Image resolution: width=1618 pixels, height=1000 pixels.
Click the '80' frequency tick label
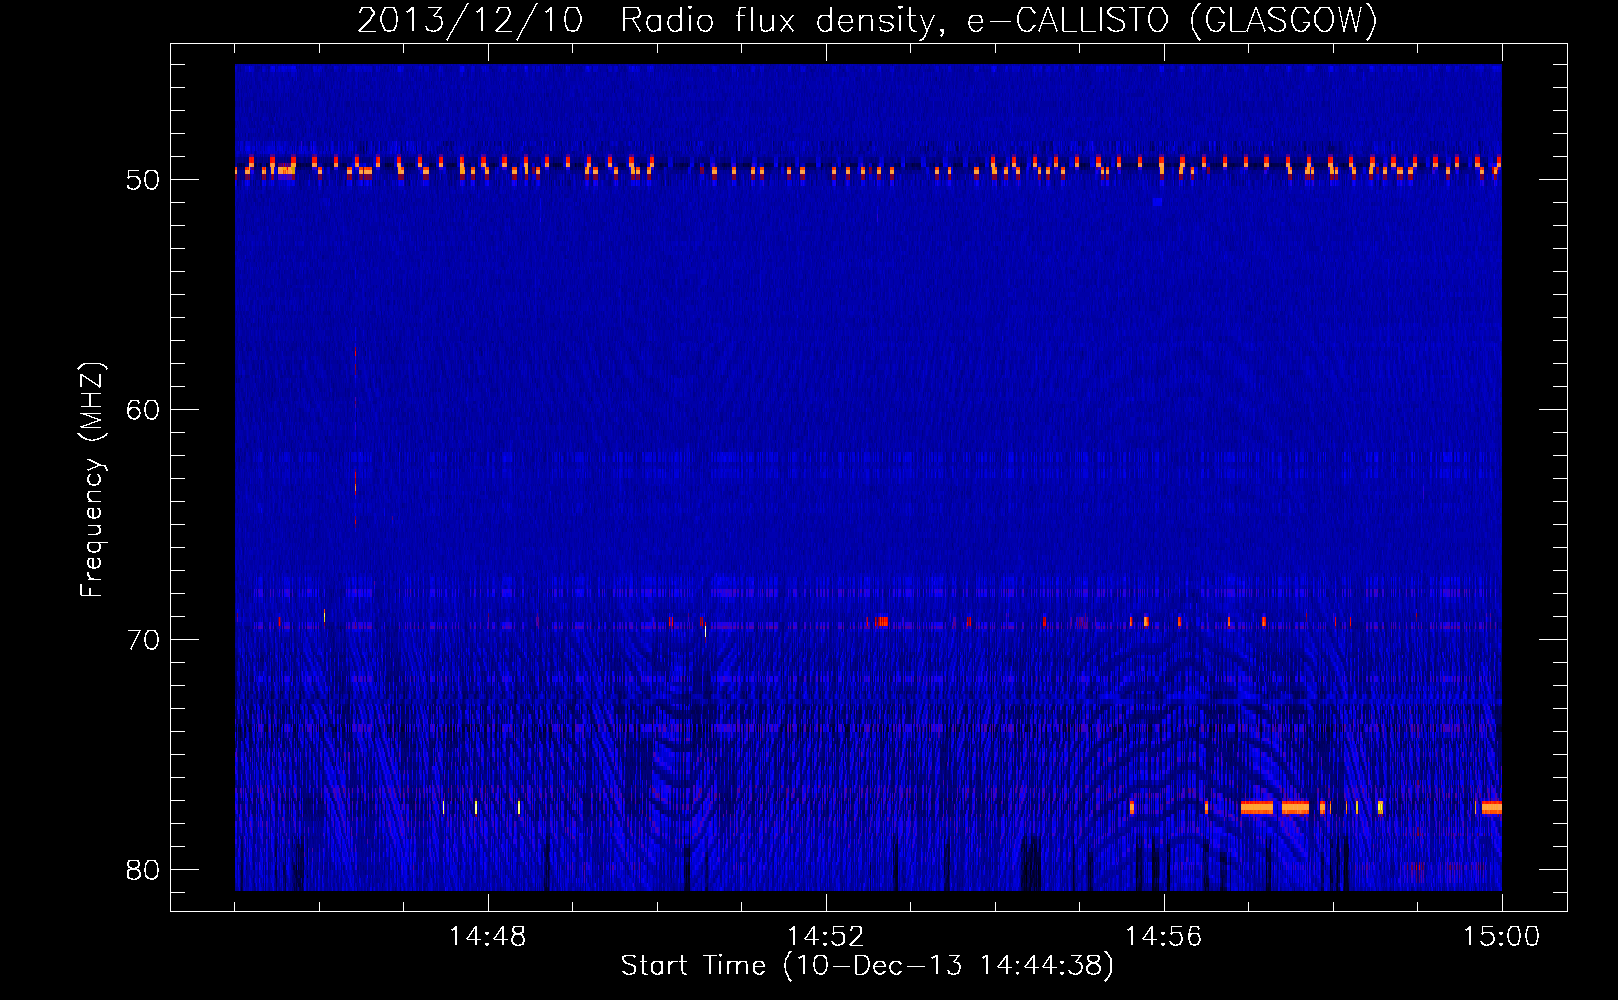(x=143, y=870)
